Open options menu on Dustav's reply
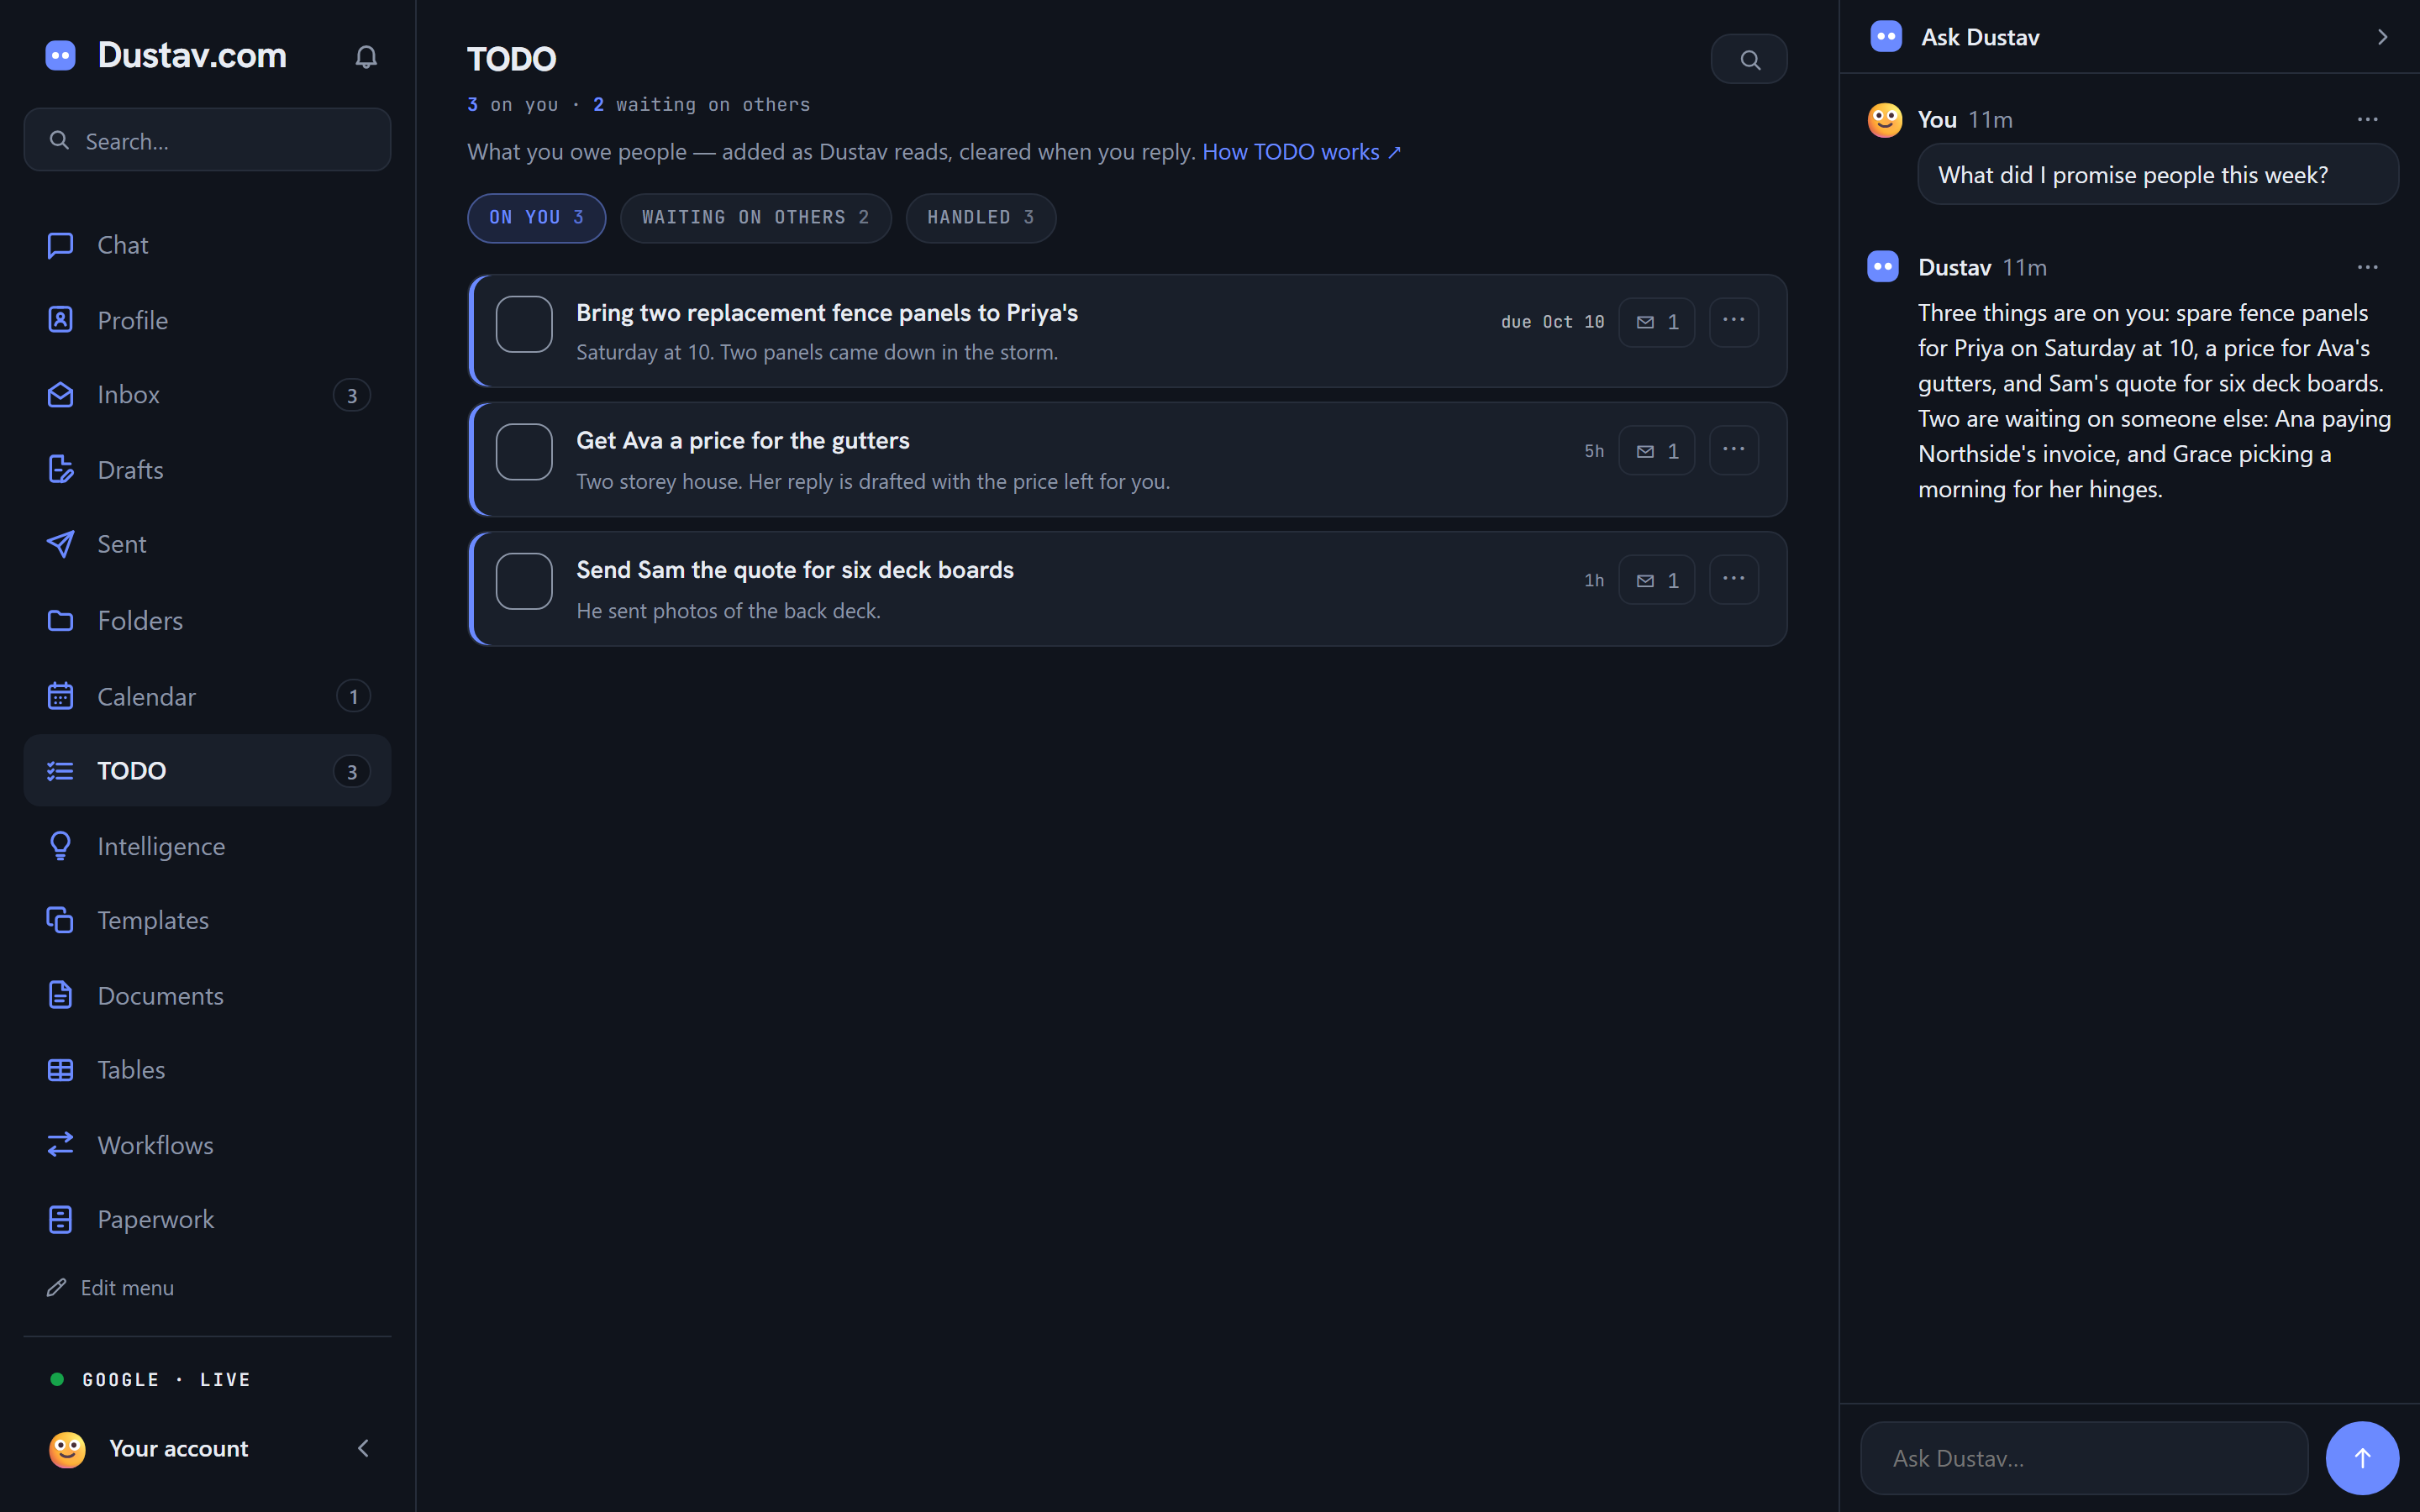The width and height of the screenshot is (2420, 1512). (2368, 267)
